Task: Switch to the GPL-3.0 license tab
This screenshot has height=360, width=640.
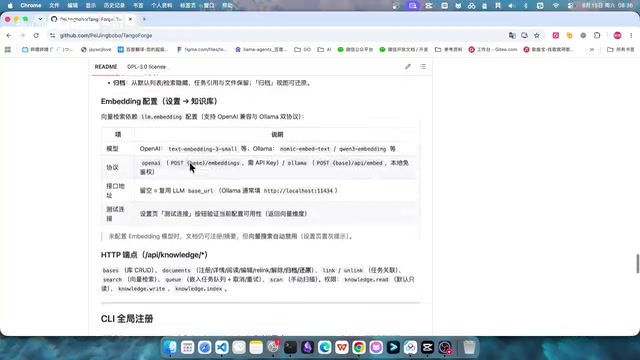Action: pyautogui.click(x=146, y=67)
